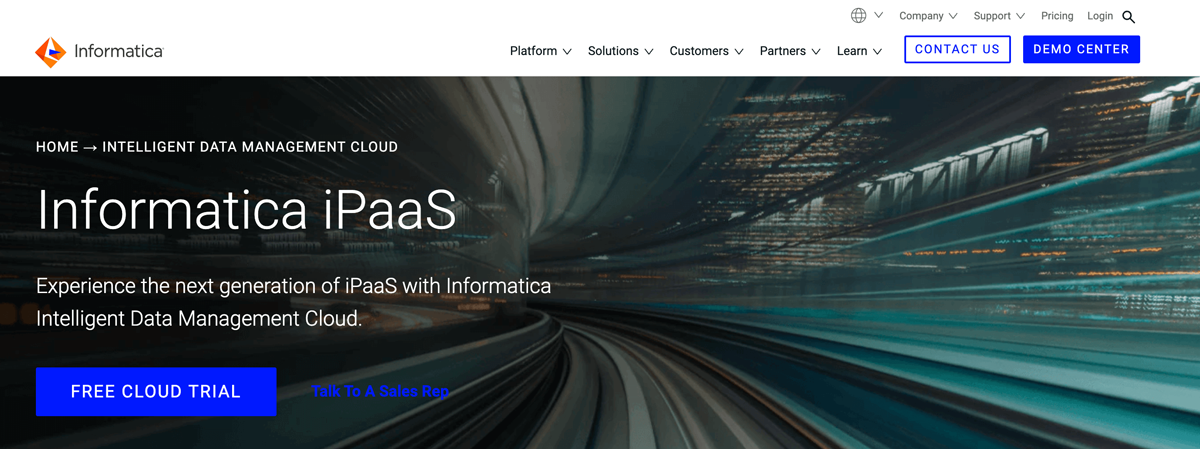
Task: Open the globe language selector
Action: click(859, 16)
